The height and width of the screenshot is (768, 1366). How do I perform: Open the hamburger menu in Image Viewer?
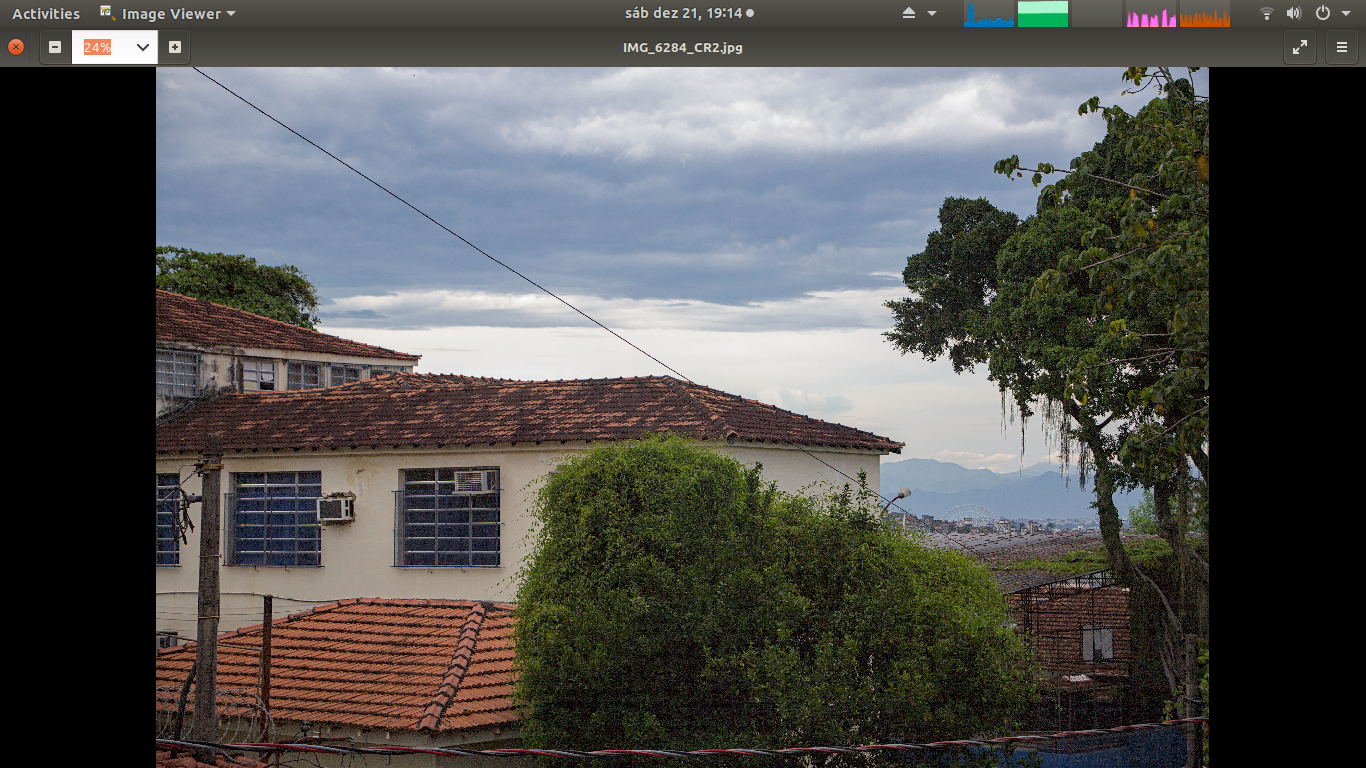(1342, 47)
